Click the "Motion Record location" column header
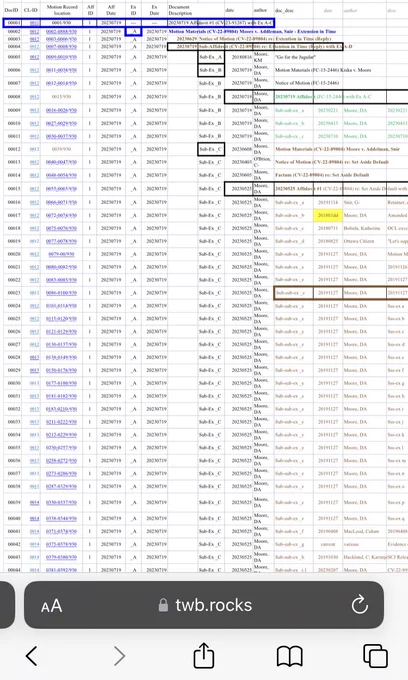This screenshot has width=408, height=680. pyautogui.click(x=62, y=10)
